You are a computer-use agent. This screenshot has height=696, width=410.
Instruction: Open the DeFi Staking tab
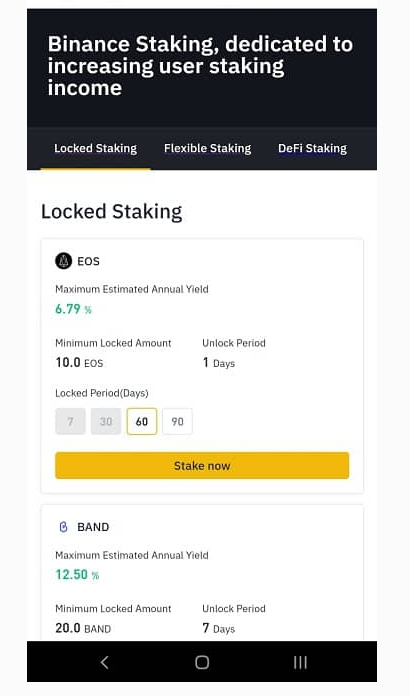click(x=312, y=148)
